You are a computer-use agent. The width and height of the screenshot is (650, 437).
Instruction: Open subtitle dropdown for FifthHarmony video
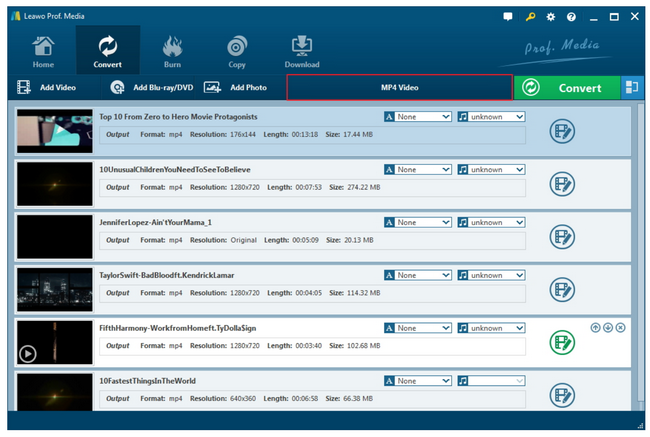tap(418, 328)
